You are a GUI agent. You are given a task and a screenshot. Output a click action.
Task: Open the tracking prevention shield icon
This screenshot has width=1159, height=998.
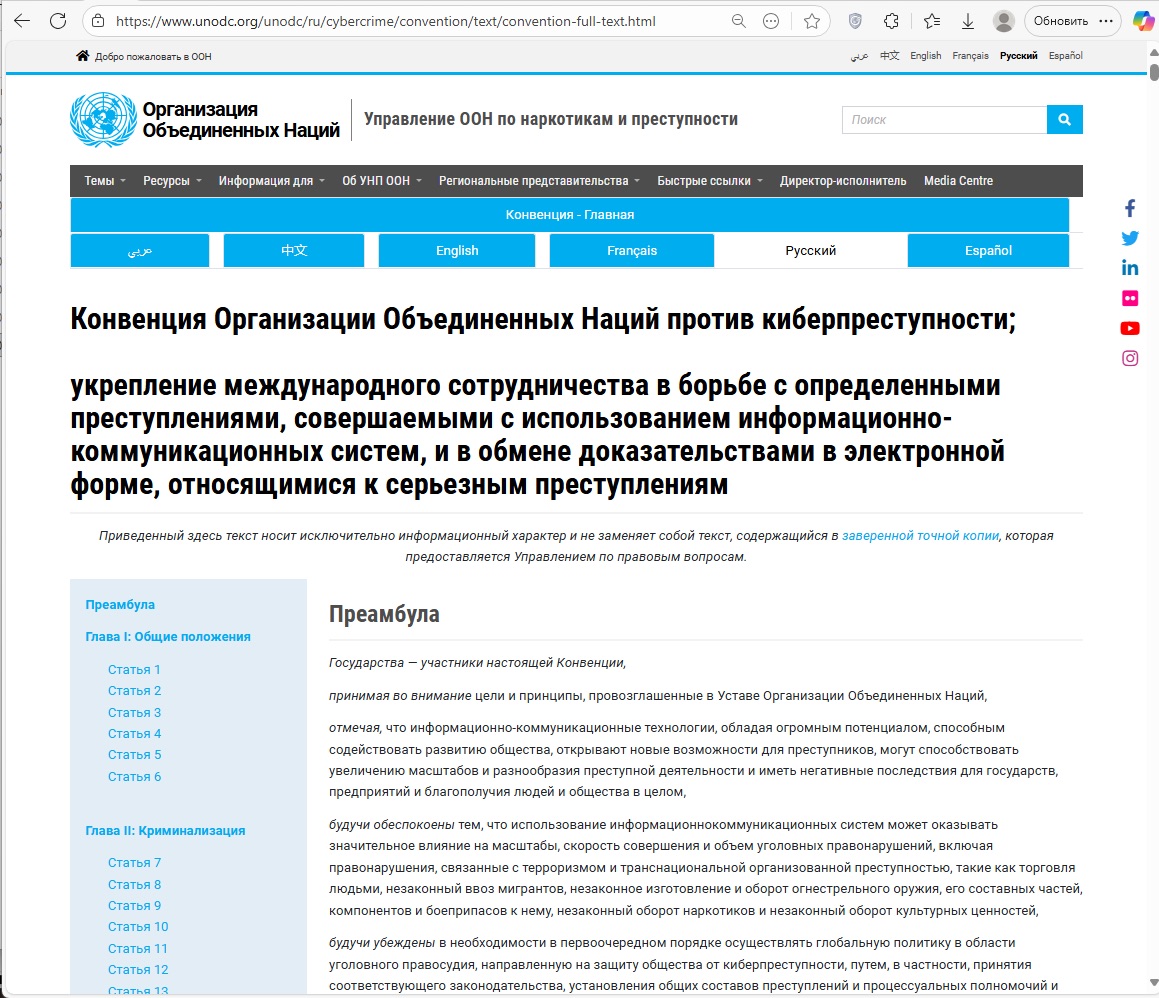click(855, 21)
